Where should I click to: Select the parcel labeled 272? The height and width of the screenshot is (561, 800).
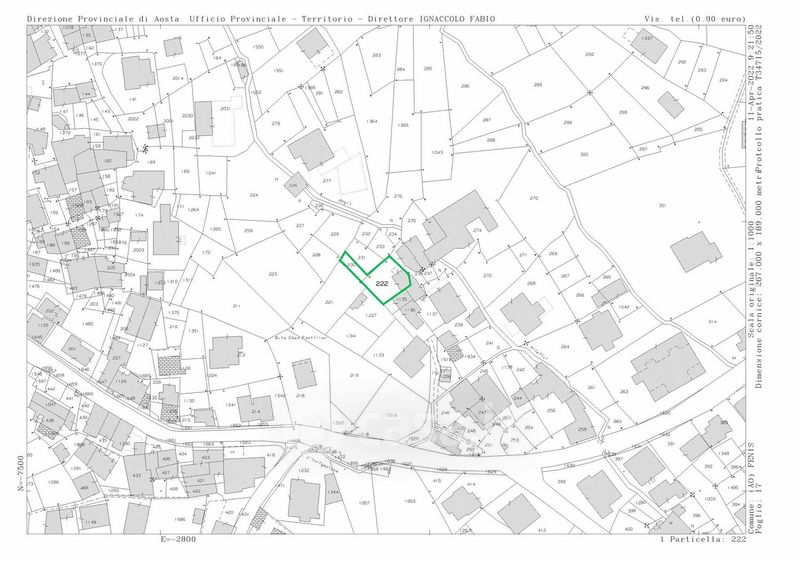pyautogui.click(x=487, y=275)
